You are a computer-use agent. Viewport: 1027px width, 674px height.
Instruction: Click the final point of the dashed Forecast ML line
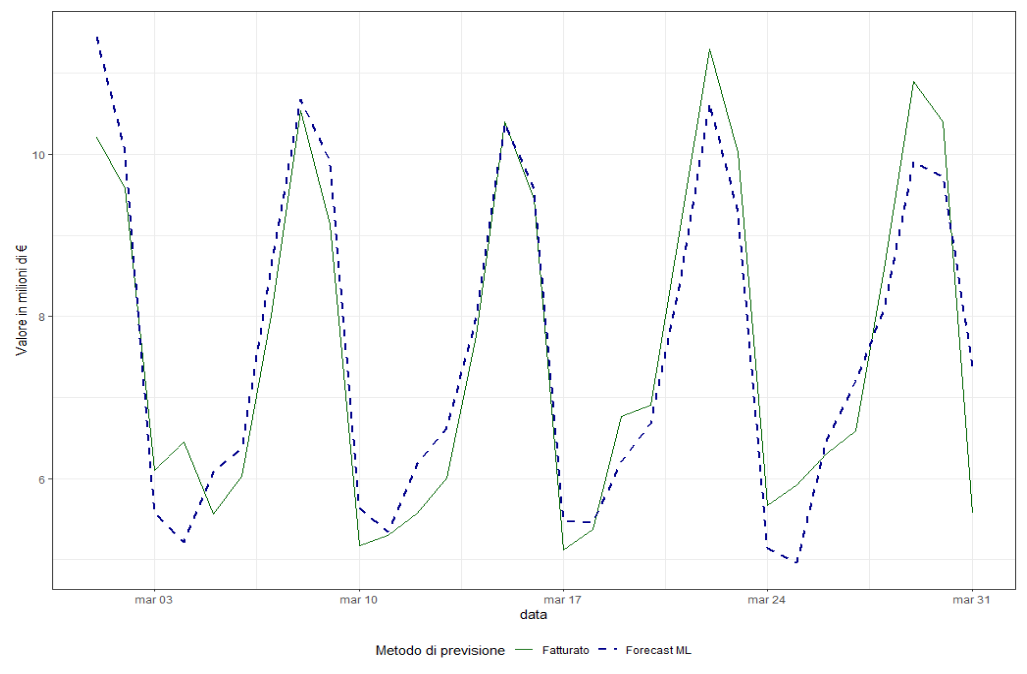pos(972,366)
